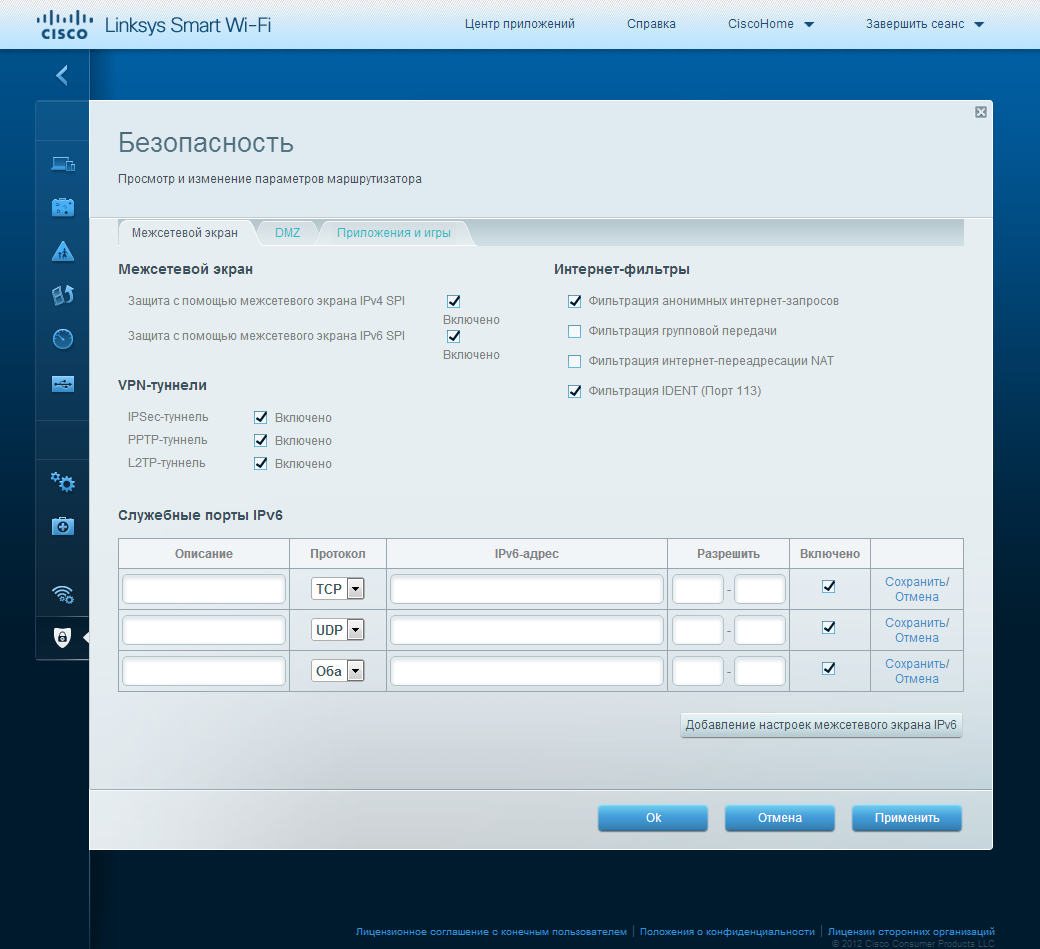Uncheck Включено in the TCP row
Screen dimensions: 1040x949
point(828,586)
